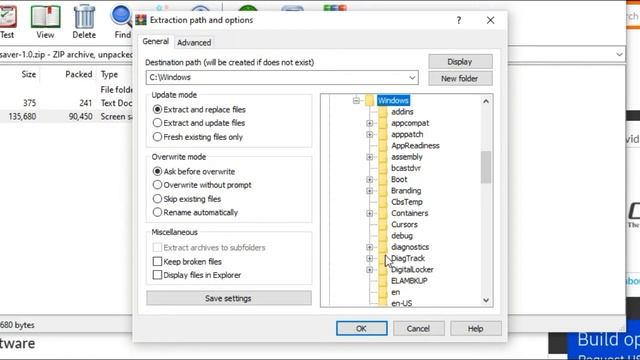Select Extract and update files option
This screenshot has width=640, height=360.
157,123
